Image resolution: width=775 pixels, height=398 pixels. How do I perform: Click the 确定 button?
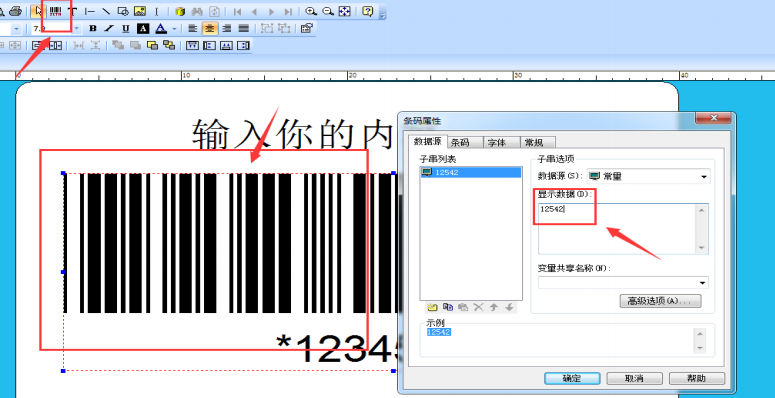pos(572,378)
